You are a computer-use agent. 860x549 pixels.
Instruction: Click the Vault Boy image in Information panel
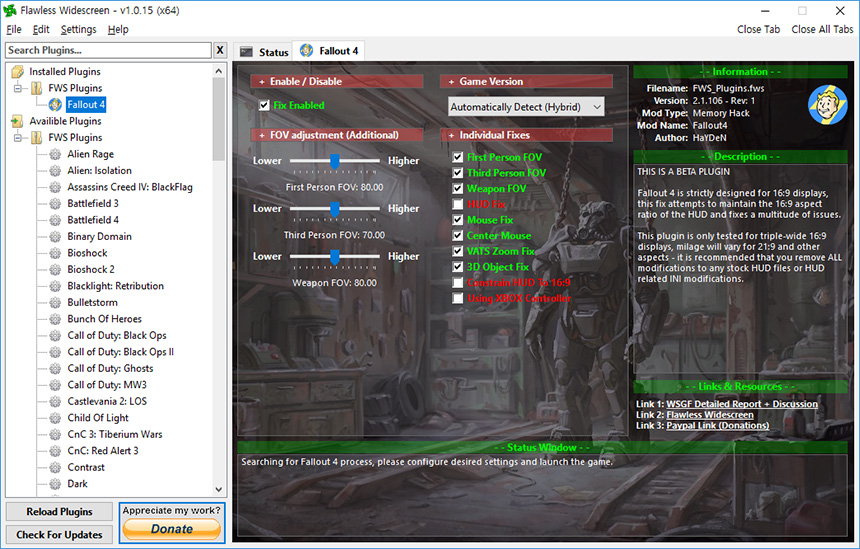pos(828,104)
